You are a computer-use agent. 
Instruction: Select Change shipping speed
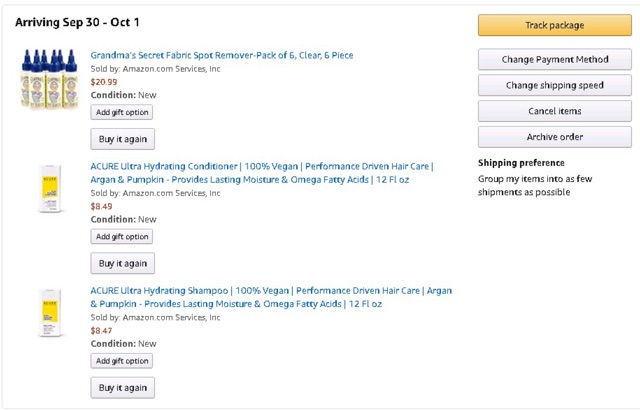555,85
